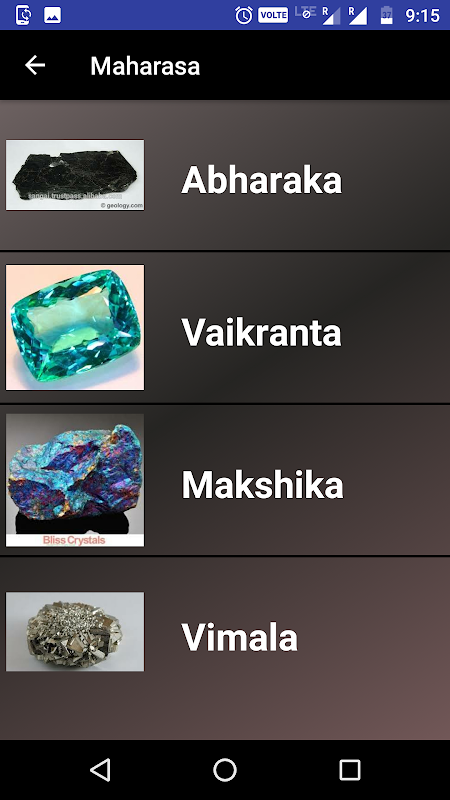This screenshot has width=450, height=800.
Task: Open the Abharaka list entry
Action: click(225, 175)
